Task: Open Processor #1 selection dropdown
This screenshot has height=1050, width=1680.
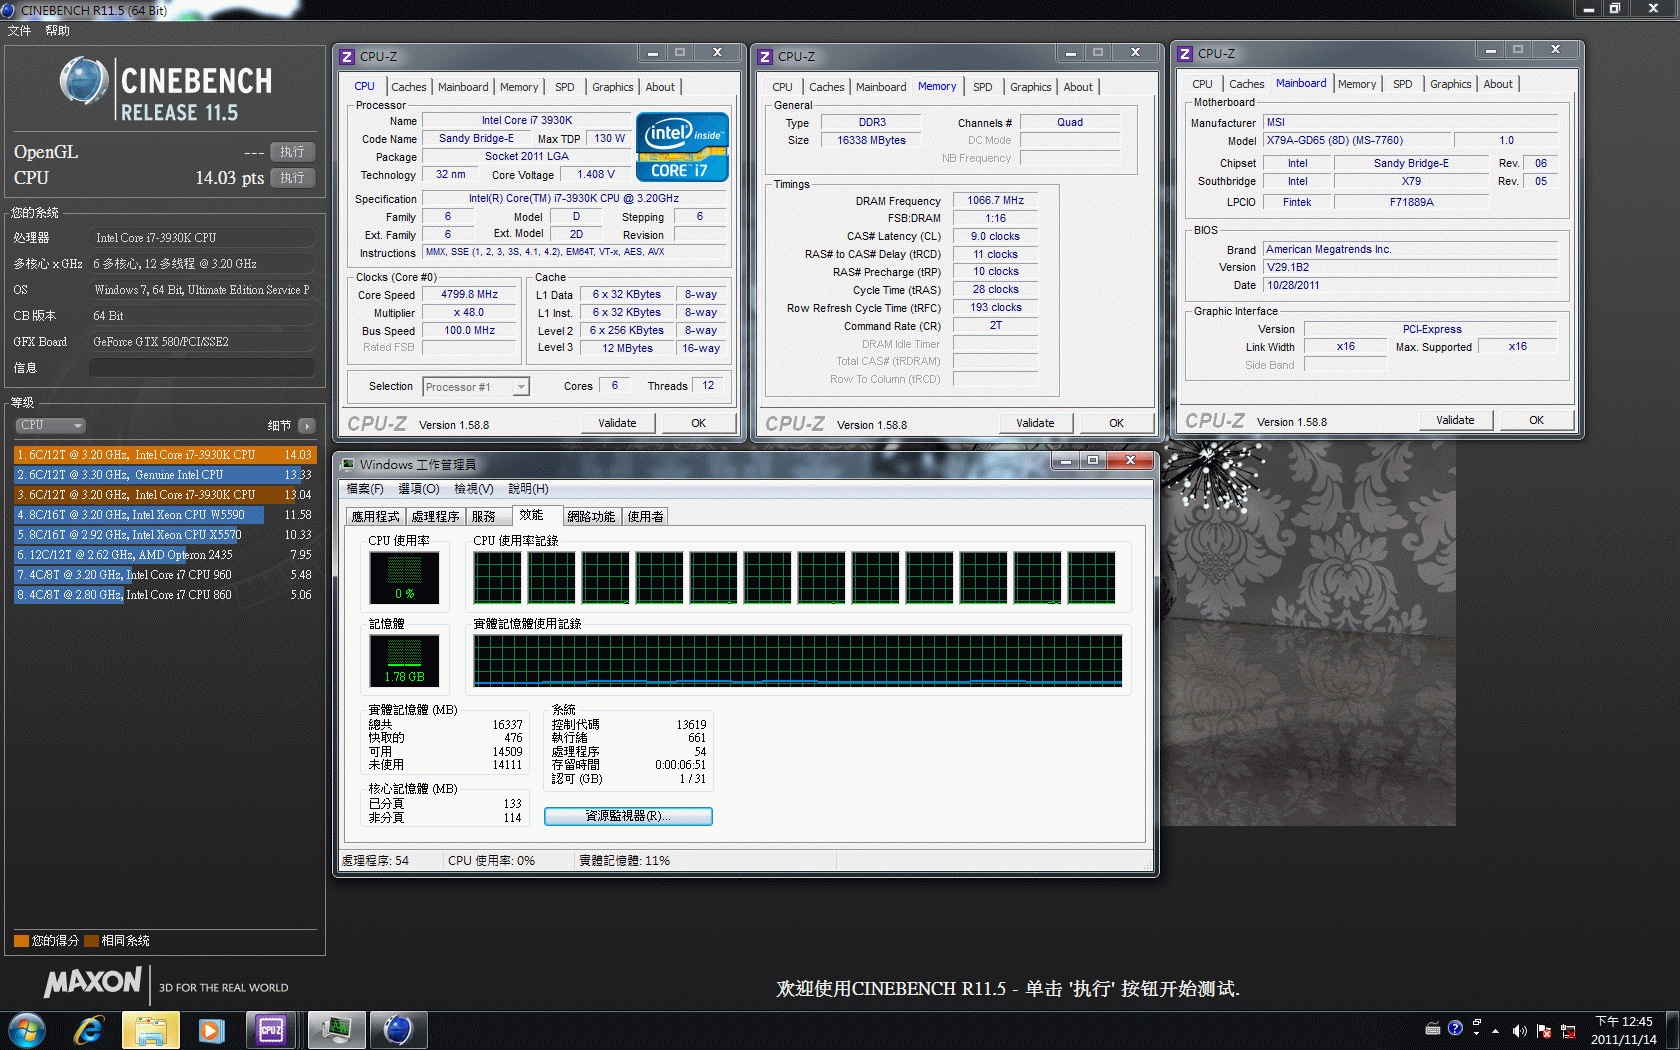Action: pos(476,387)
